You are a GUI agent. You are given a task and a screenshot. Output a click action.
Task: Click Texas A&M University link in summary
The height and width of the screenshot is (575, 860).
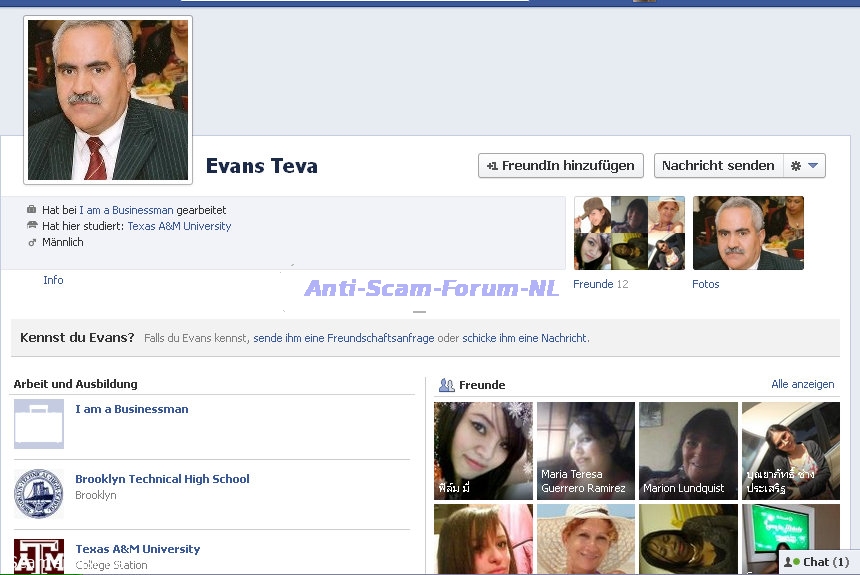(x=179, y=226)
